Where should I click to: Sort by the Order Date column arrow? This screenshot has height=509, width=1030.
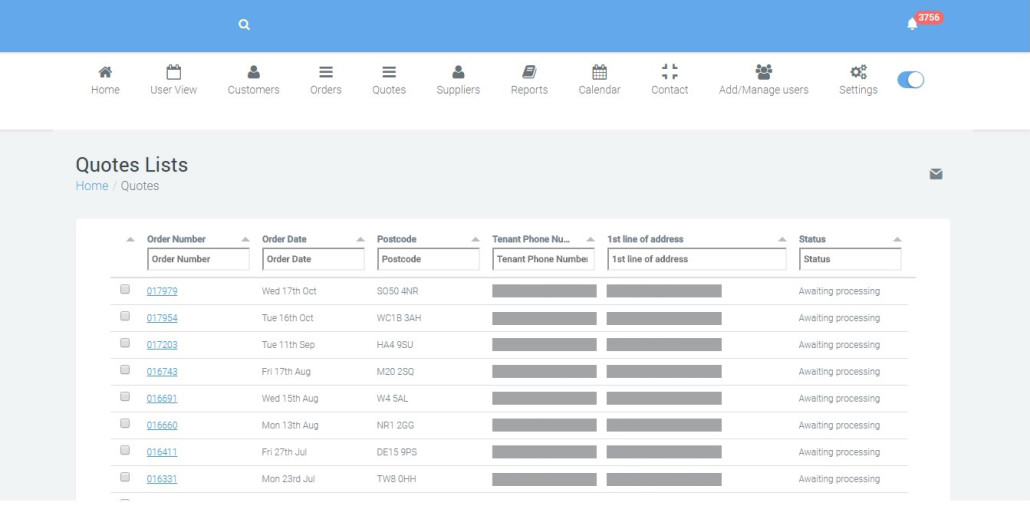point(360,240)
